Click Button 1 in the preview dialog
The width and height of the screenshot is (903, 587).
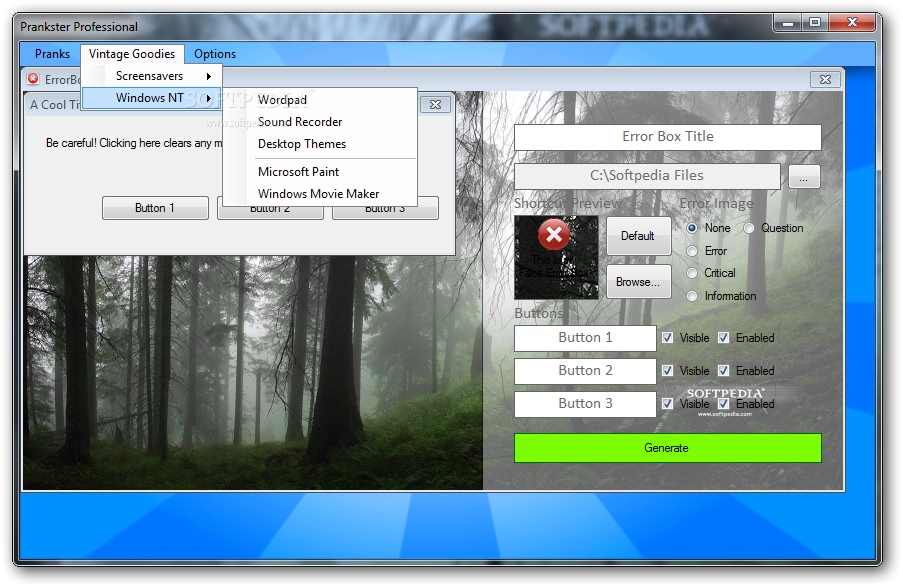pos(155,208)
